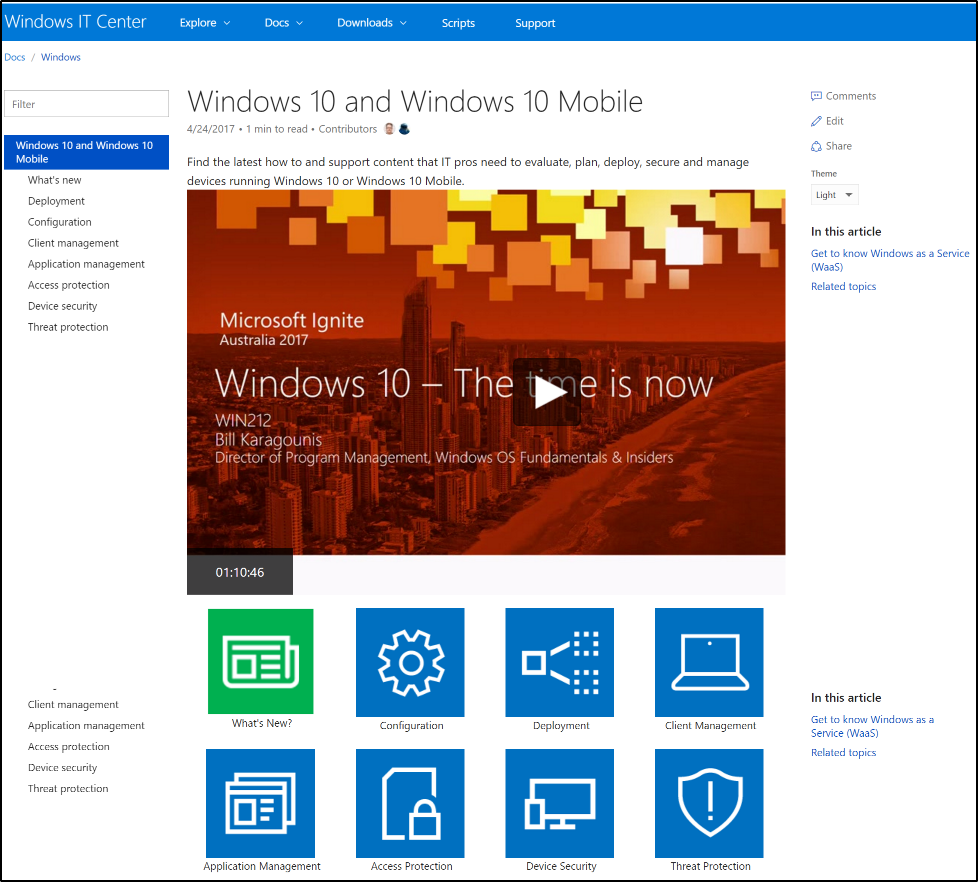Screen dimensions: 978x882
Task: Click Threat Protection tile caption
Action: point(710,866)
